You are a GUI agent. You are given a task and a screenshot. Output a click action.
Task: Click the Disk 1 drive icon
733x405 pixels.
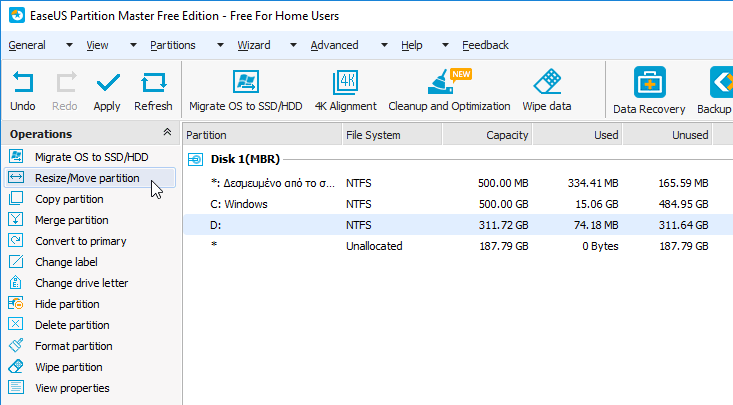(x=195, y=159)
